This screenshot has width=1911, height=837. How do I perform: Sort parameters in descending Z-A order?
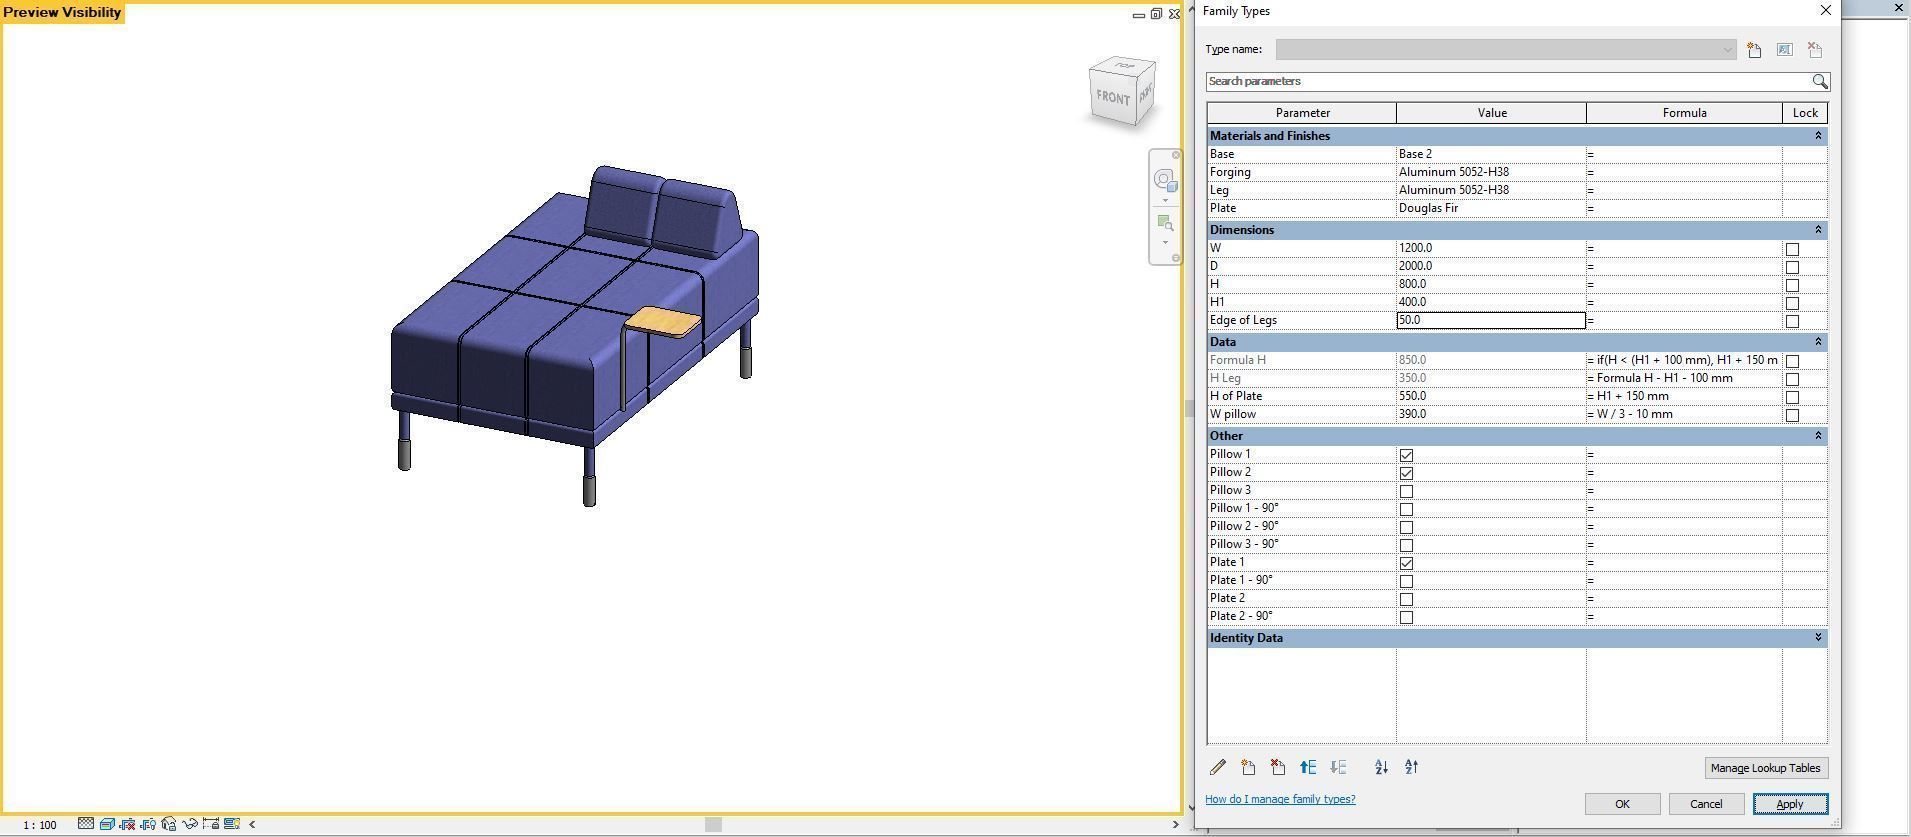coord(1412,768)
